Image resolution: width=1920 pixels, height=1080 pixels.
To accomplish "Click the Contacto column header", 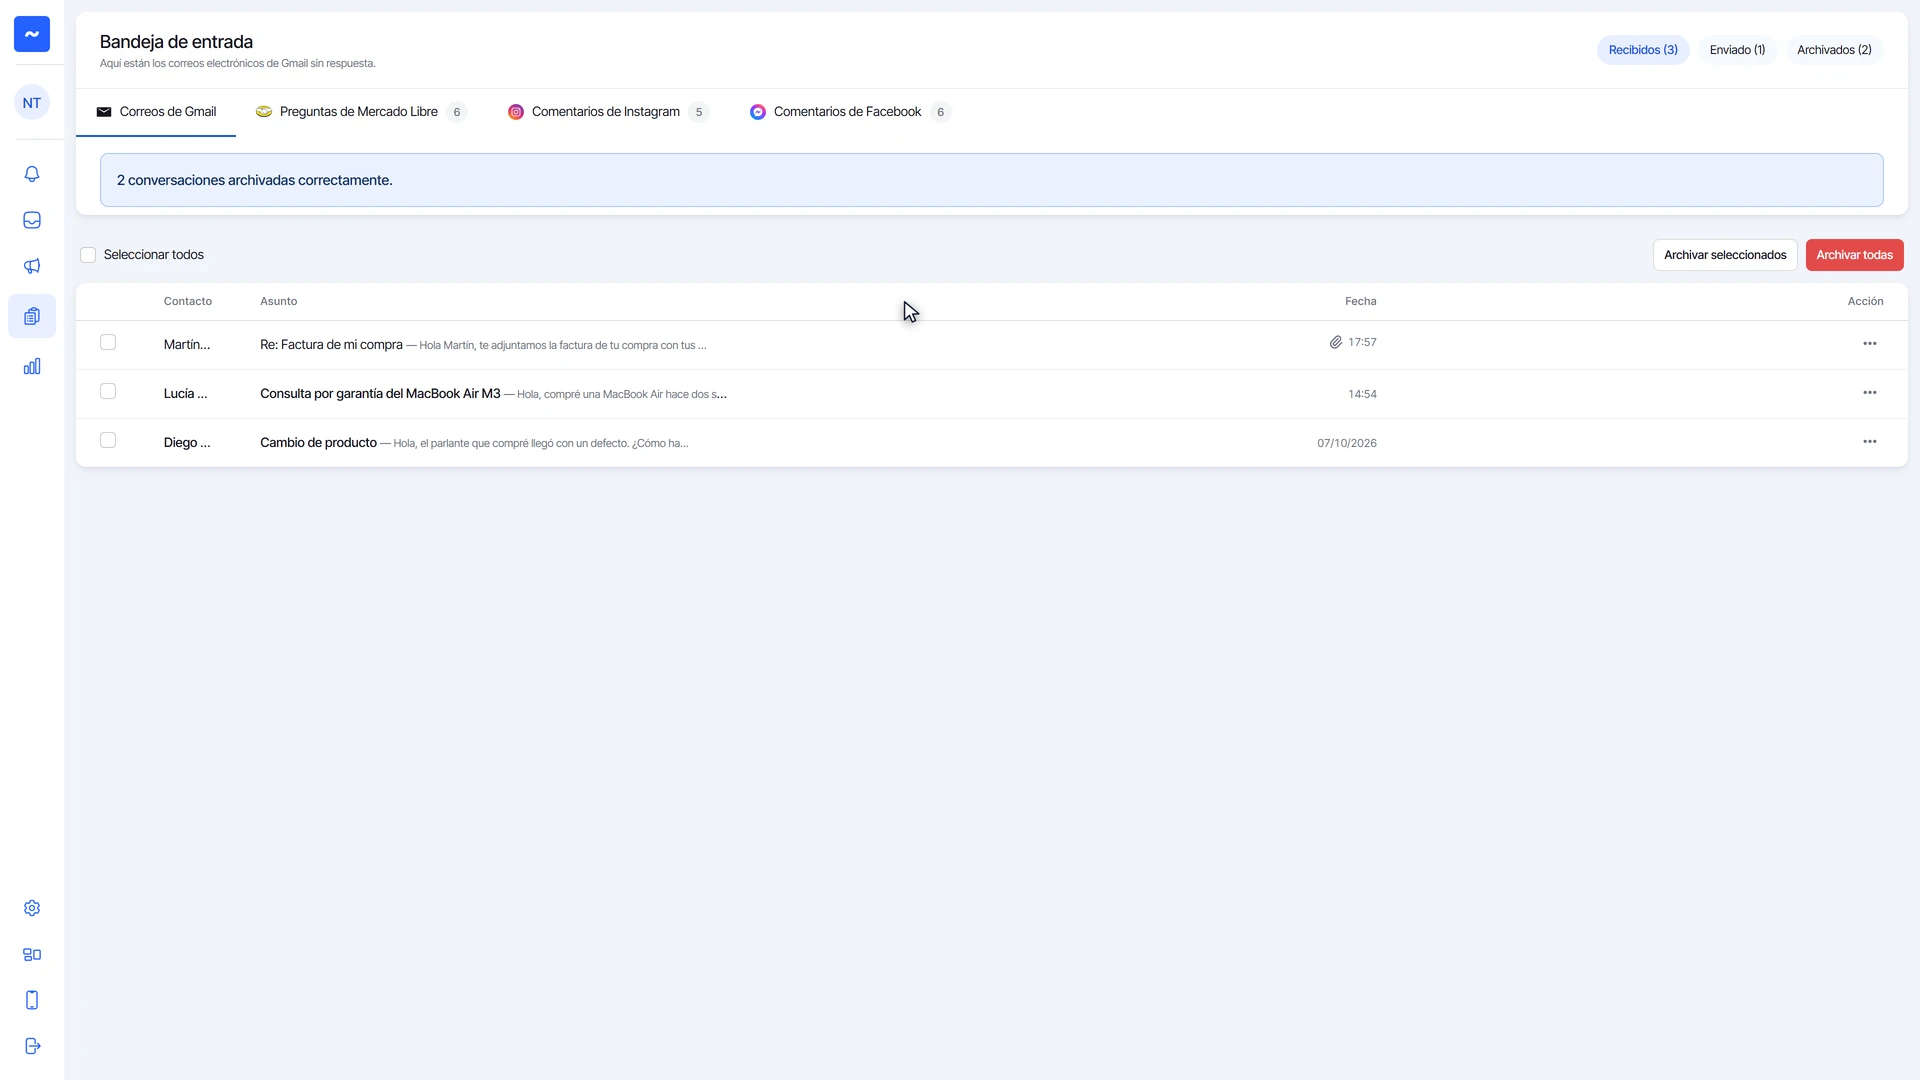I will [x=188, y=301].
